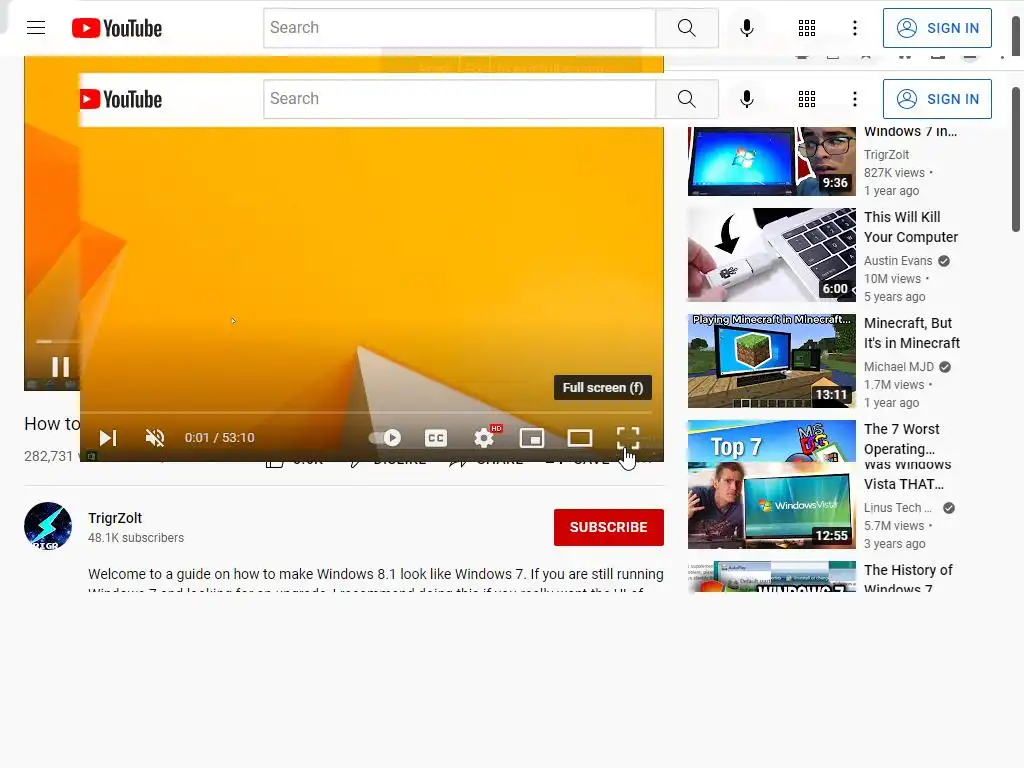
Task: Open YouTube apps grid in top header
Action: 807,28
